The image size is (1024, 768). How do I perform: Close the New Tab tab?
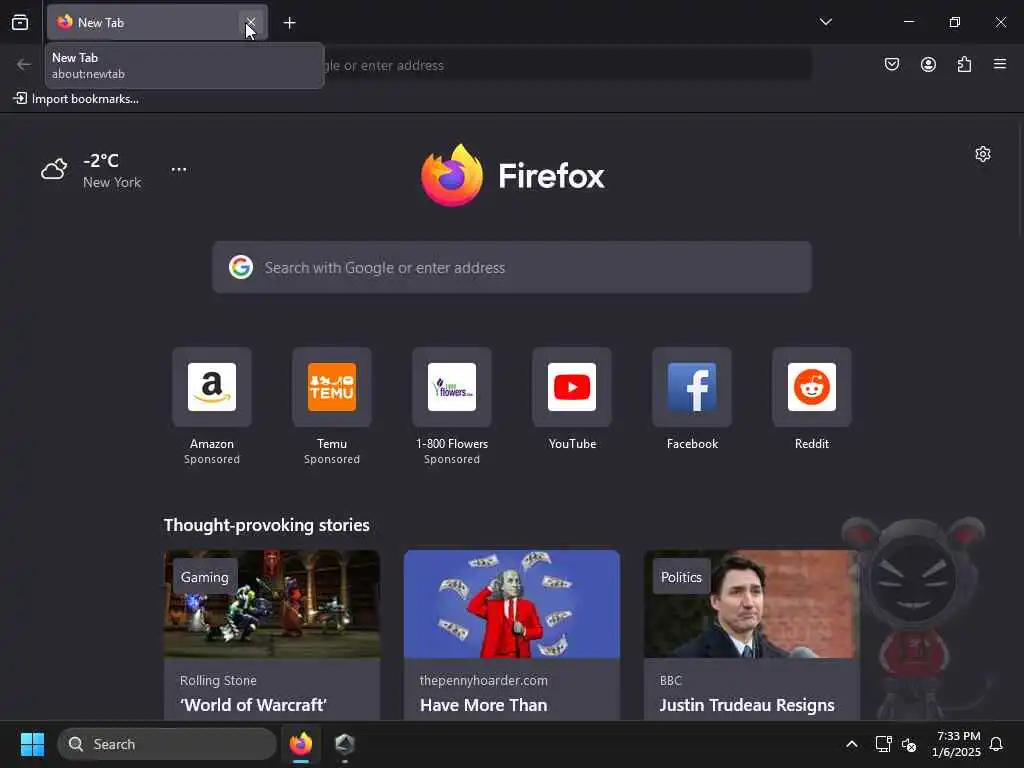[251, 23]
